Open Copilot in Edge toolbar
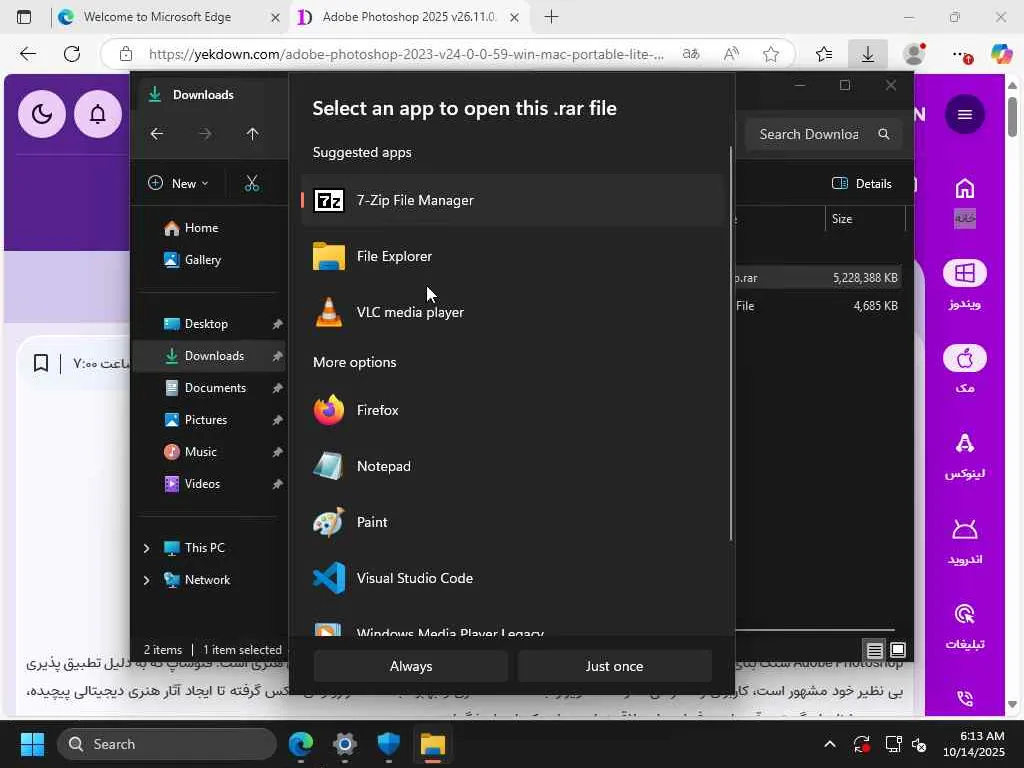This screenshot has width=1024, height=768. click(1001, 54)
